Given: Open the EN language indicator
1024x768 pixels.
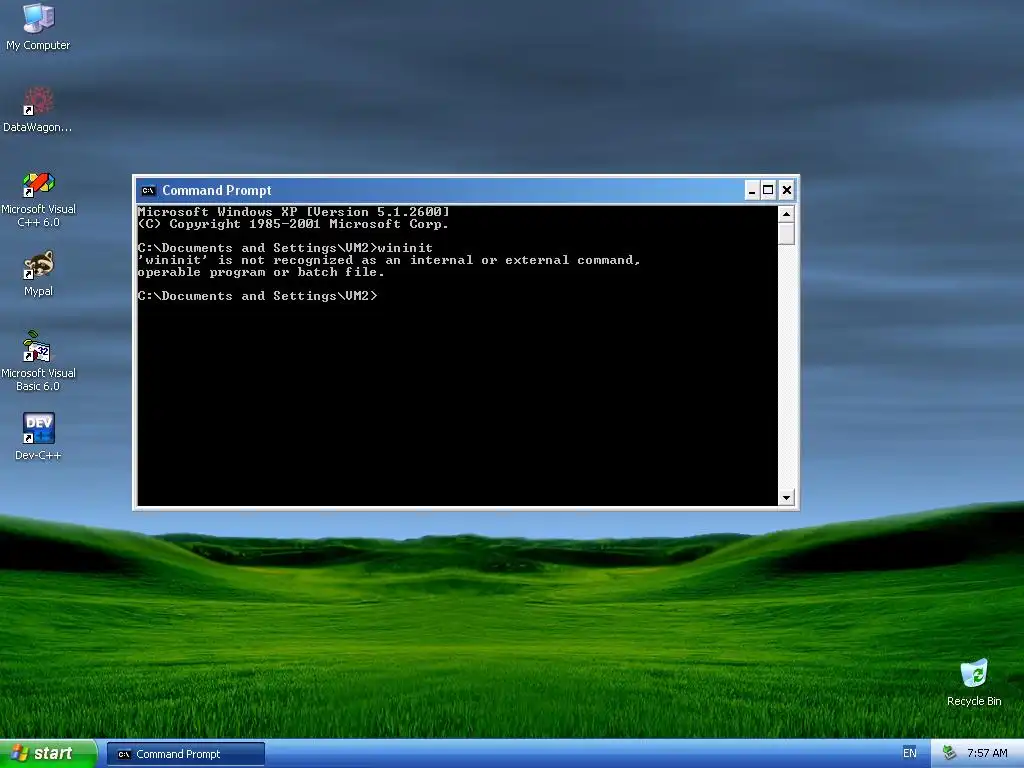Looking at the screenshot, I should pos(909,754).
